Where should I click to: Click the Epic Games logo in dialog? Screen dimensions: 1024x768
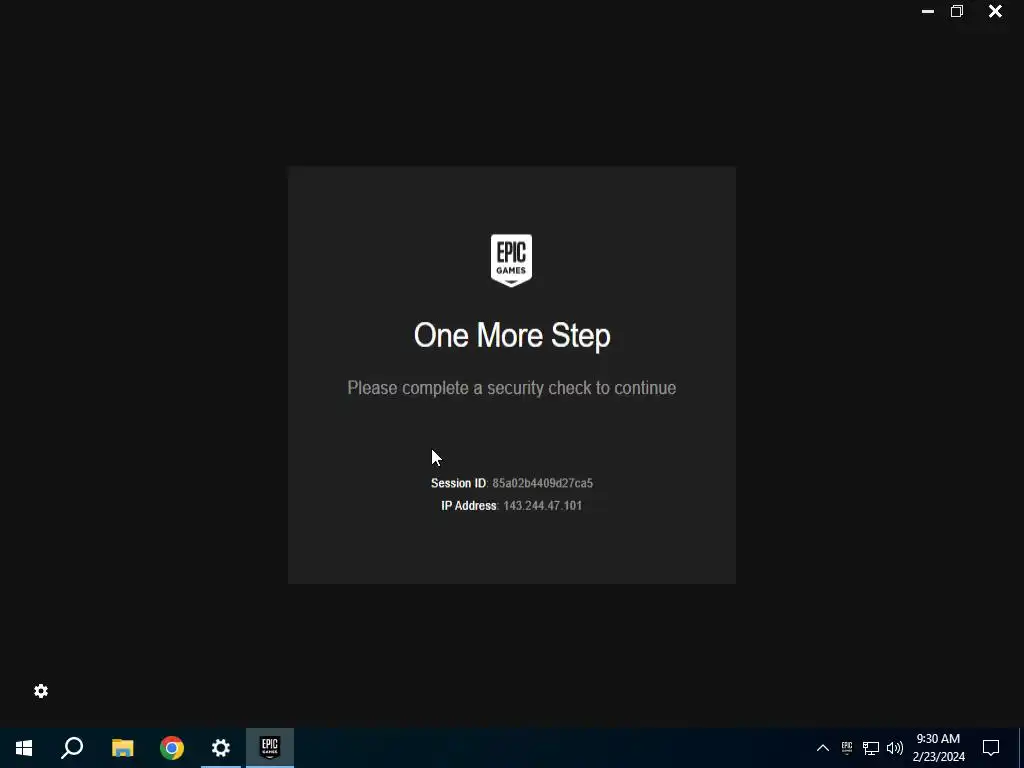[511, 260]
